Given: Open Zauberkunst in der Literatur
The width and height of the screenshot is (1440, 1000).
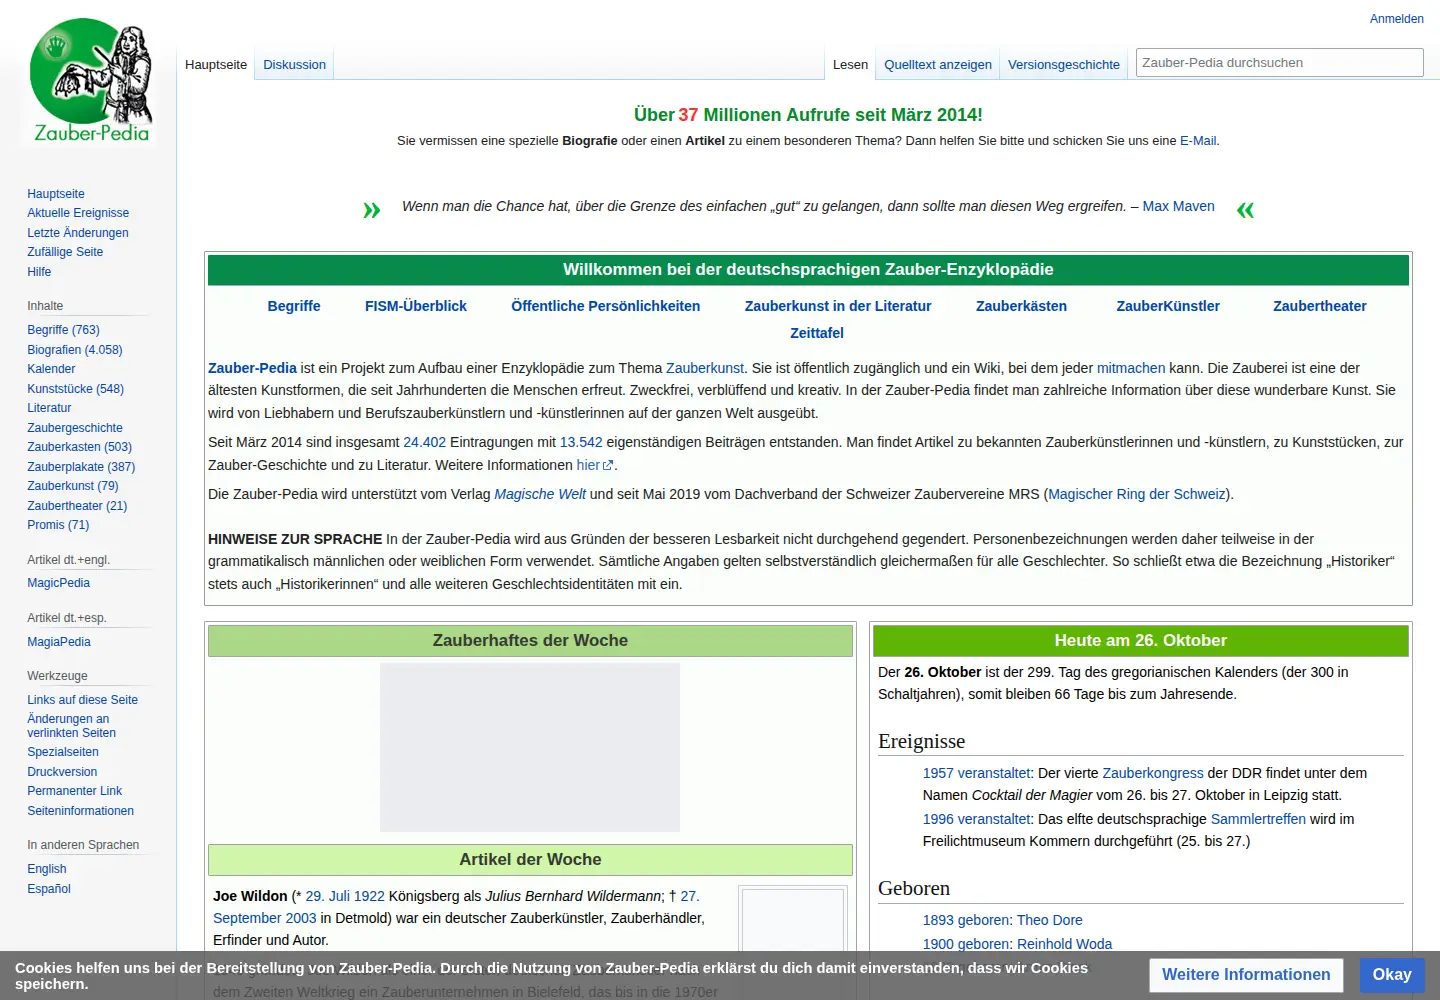Looking at the screenshot, I should pos(838,306).
